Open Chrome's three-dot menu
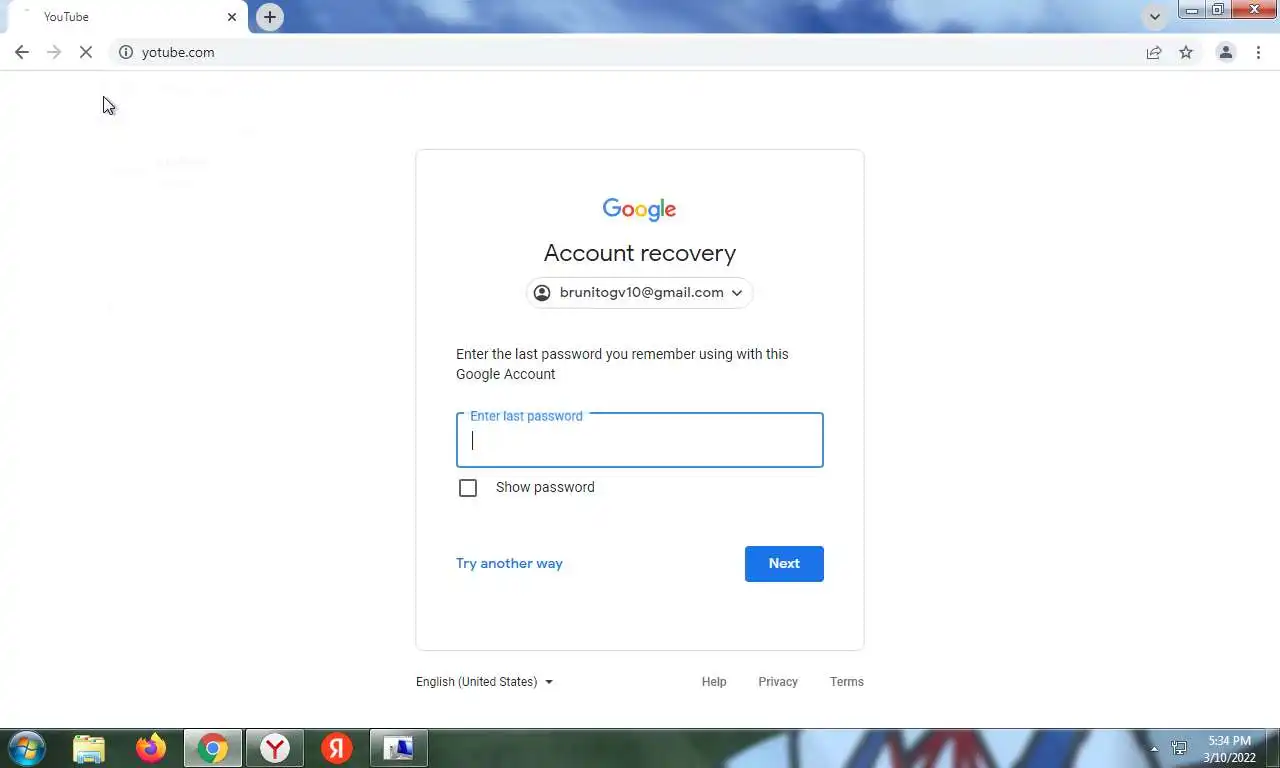Screen dimensions: 1280x768 pos(1258,52)
